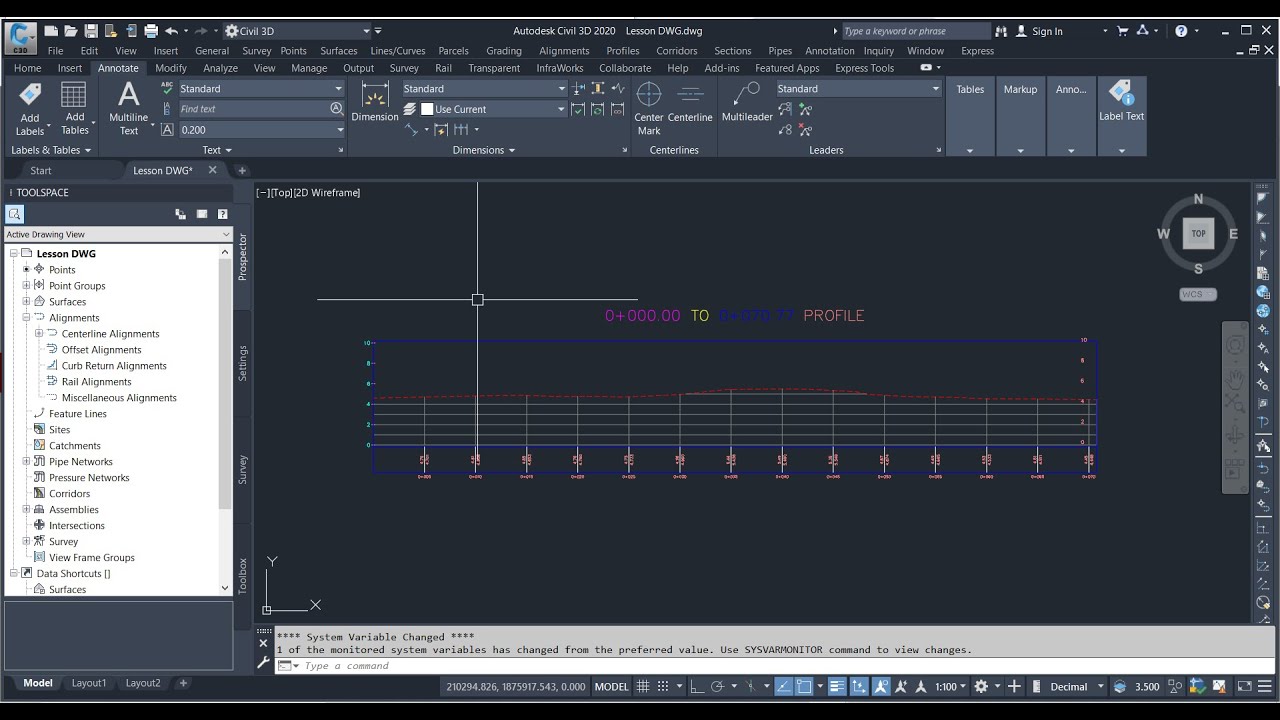Click the Add Labels icon
This screenshot has width=1280, height=720.
[x=30, y=96]
